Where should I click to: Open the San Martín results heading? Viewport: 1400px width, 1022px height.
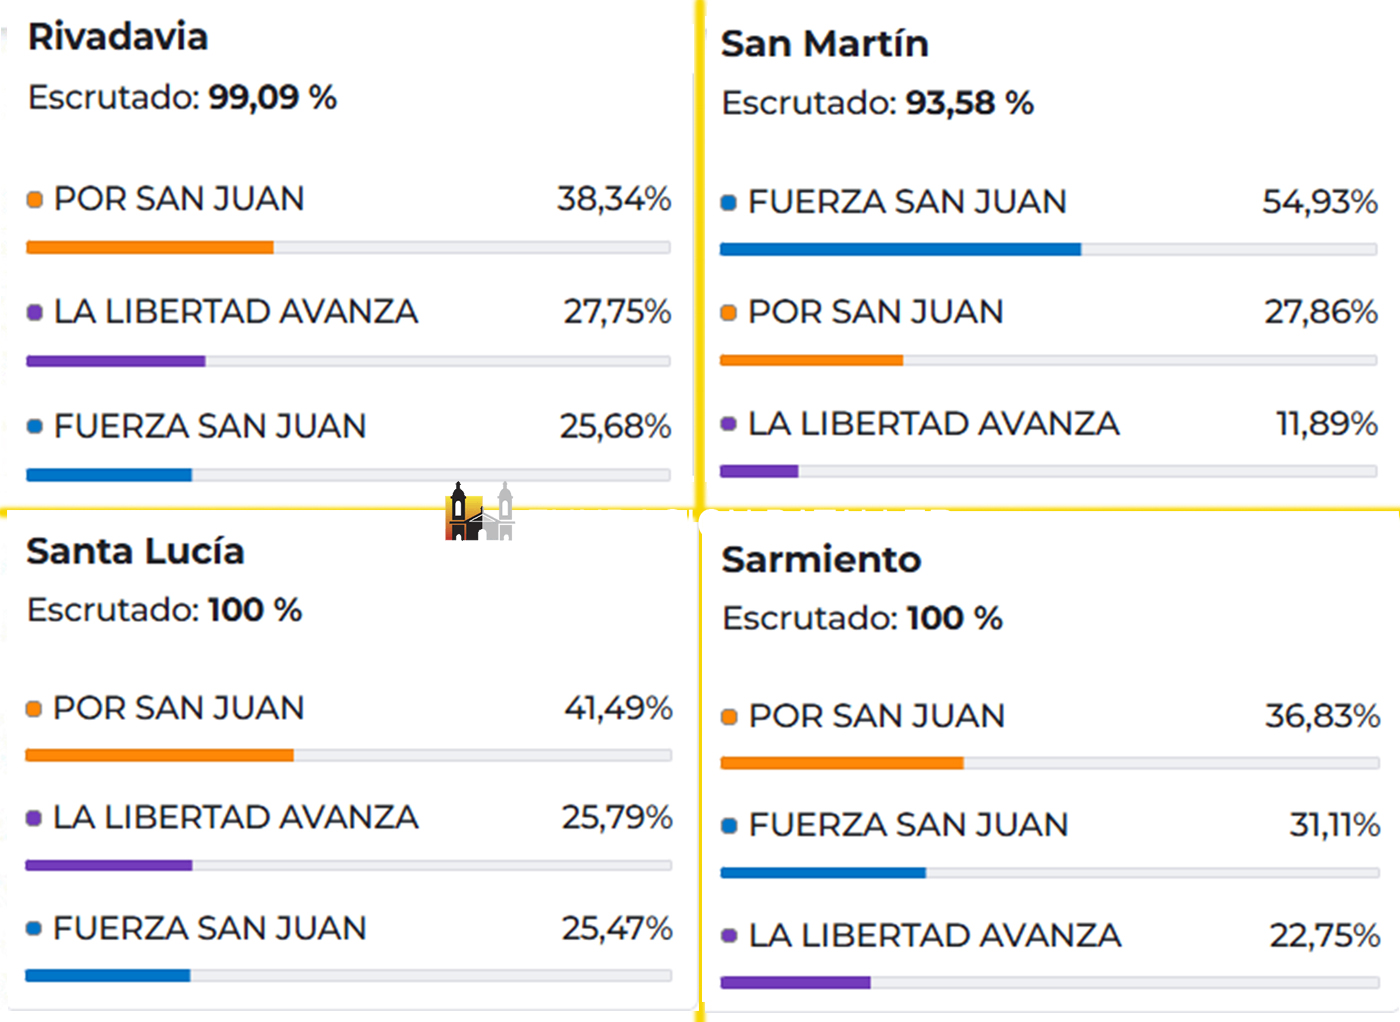[x=825, y=44]
